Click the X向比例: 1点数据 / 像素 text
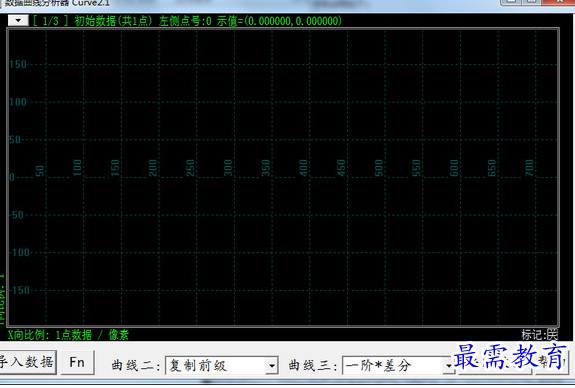This screenshot has width=575, height=388. tap(68, 335)
